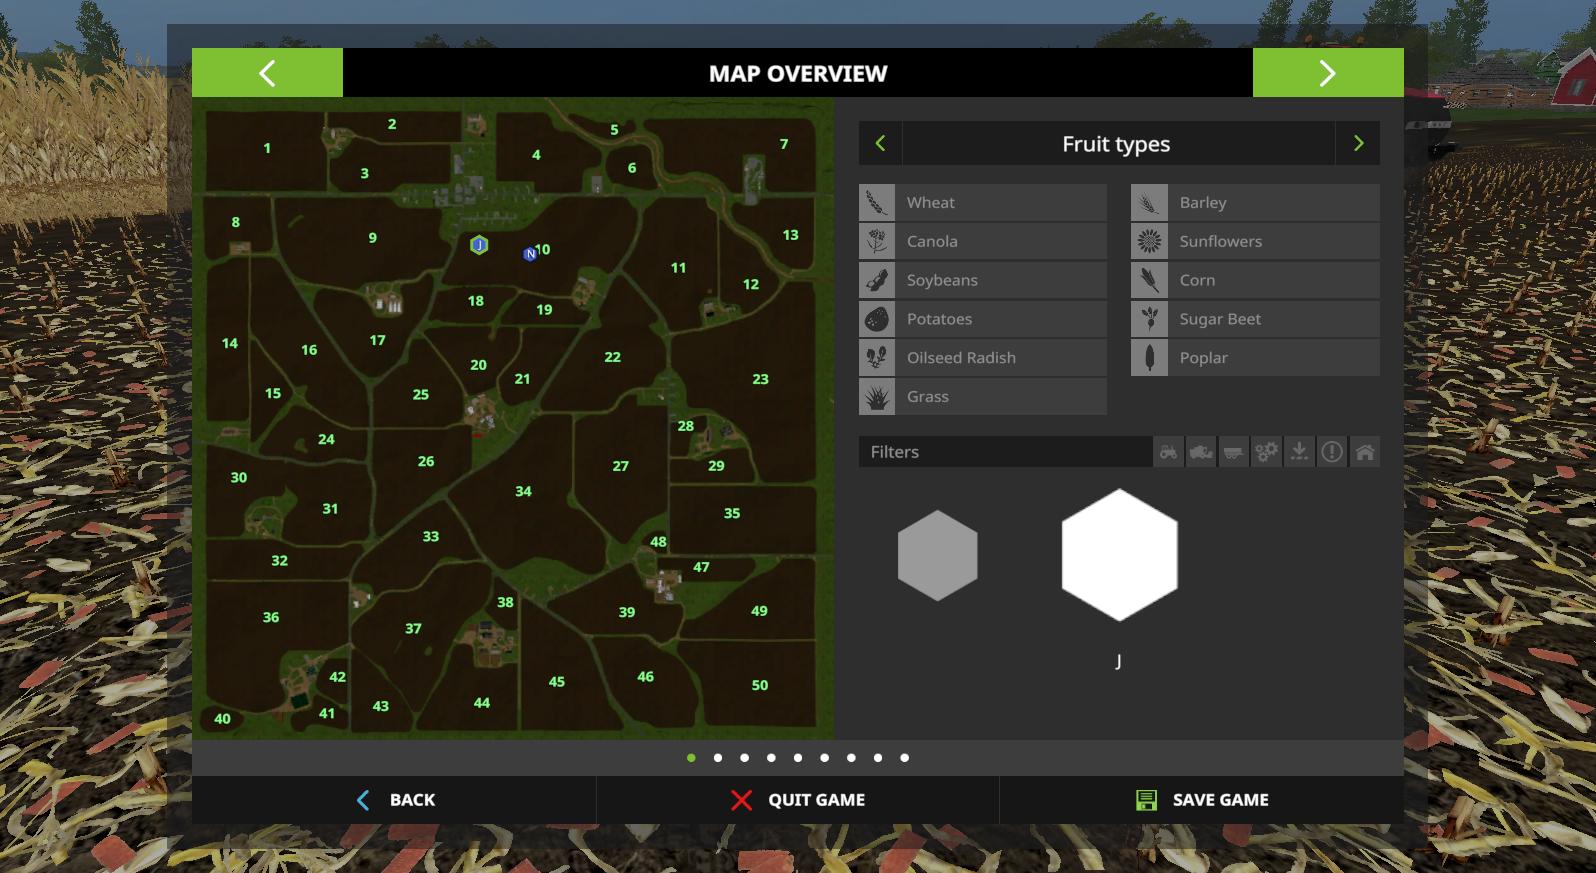Toggle the trailer filter icon
This screenshot has height=873, width=1596.
coord(1234,452)
